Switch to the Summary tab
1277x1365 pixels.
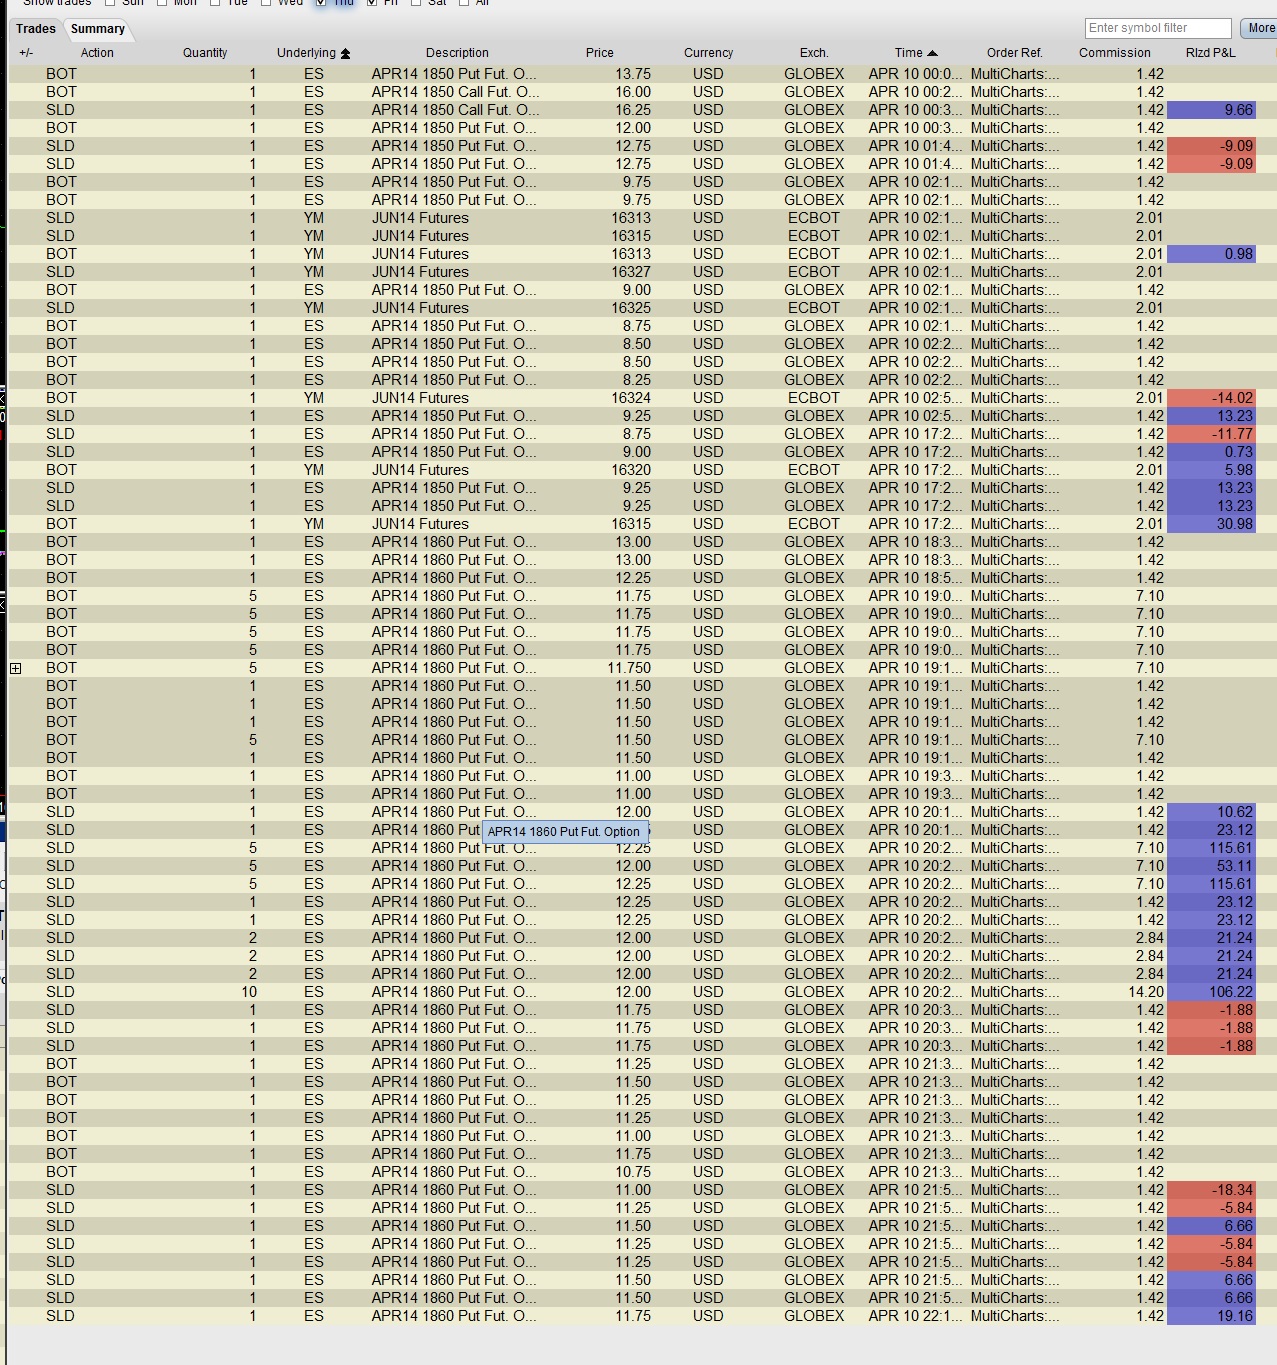[98, 29]
